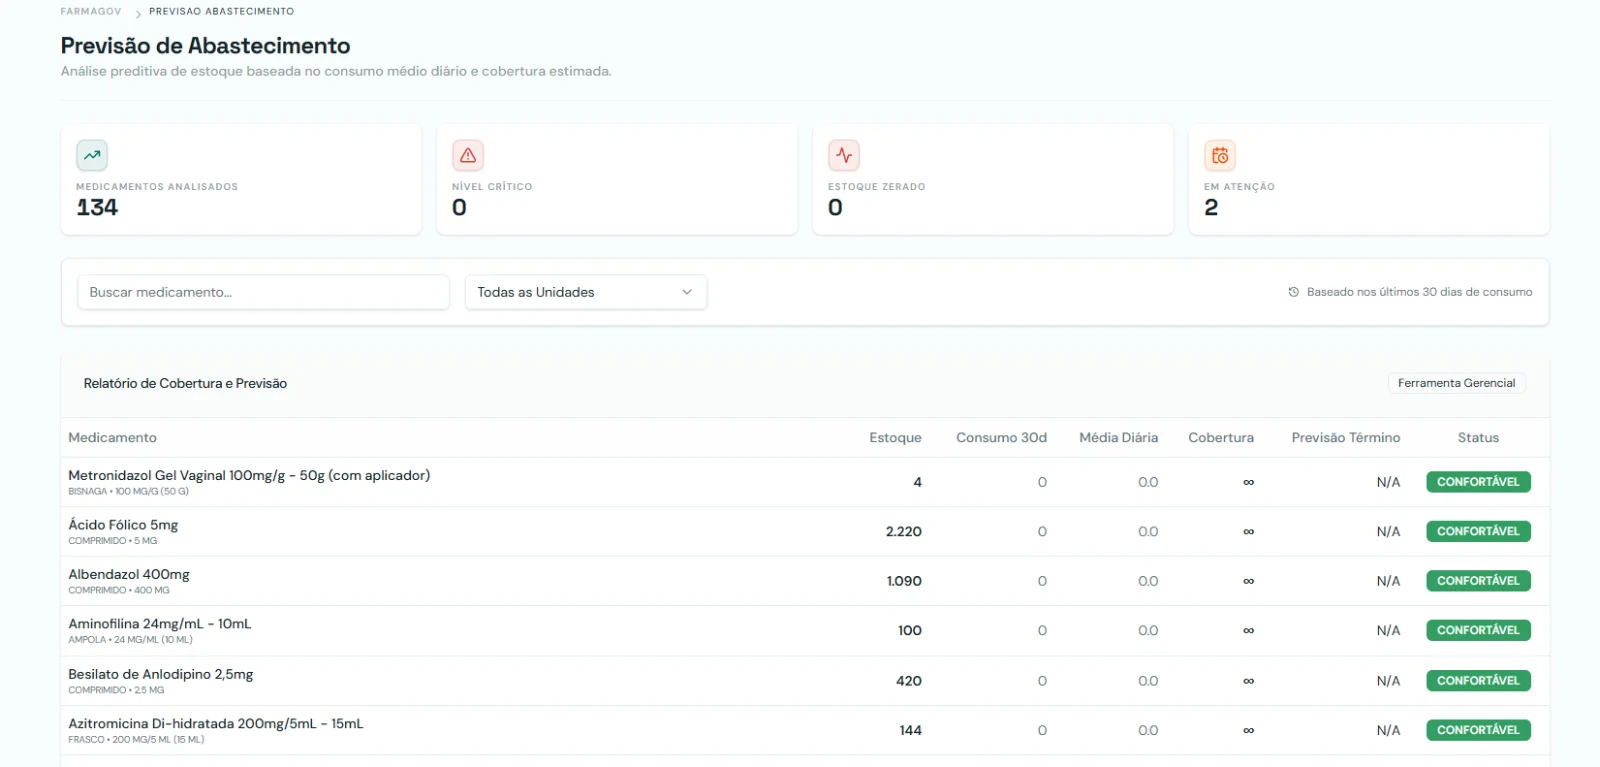Go to FARMAGOV breadcrumb link
This screenshot has width=1600, height=767.
(91, 12)
